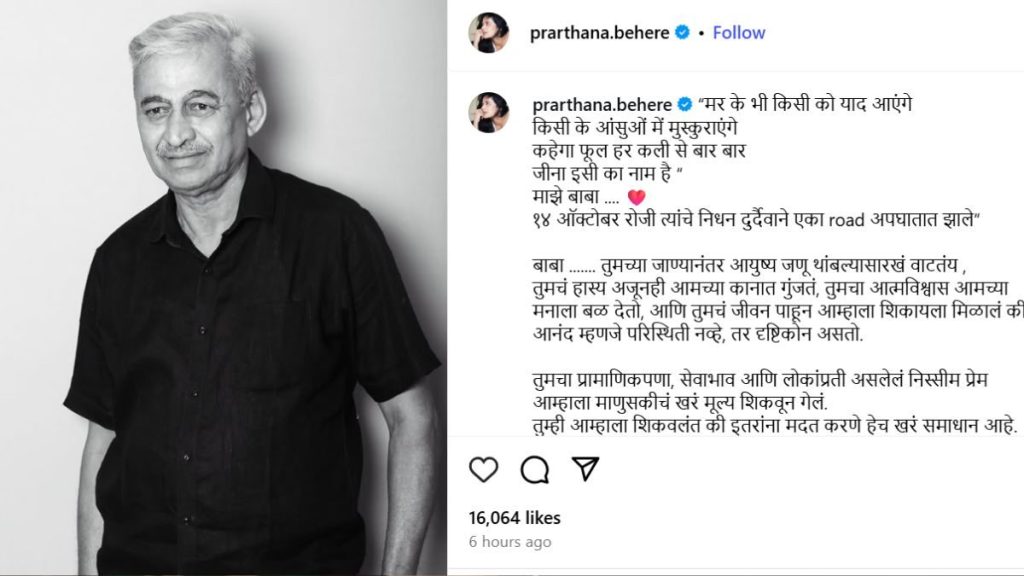Click the pink heart emoji in caption
The width and height of the screenshot is (1024, 576).
[x=636, y=197]
